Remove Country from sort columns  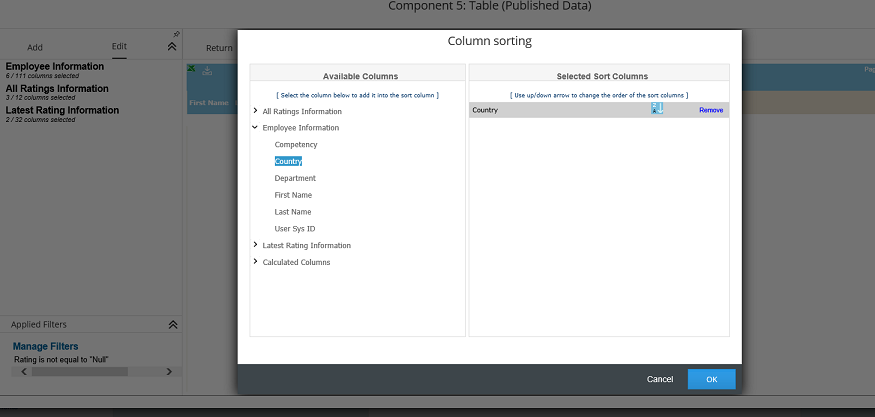click(711, 110)
